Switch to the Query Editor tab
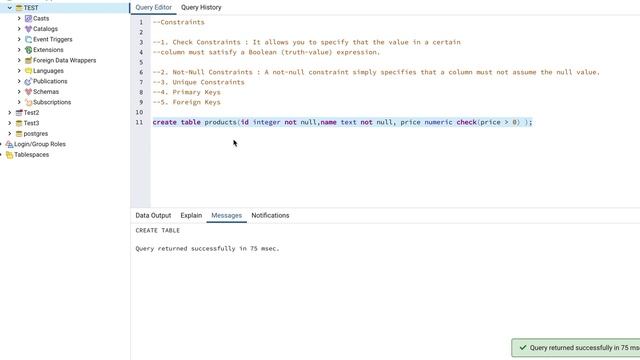The width and height of the screenshot is (640, 360). tap(153, 7)
